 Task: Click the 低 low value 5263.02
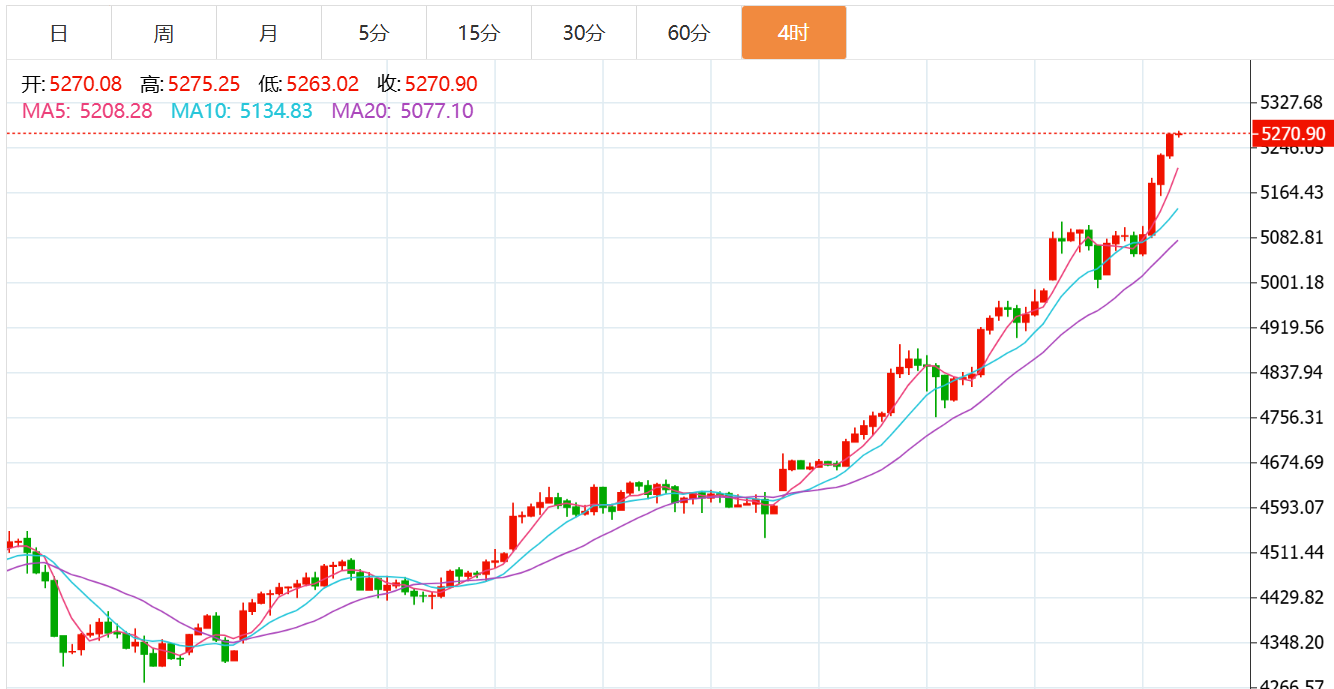(x=322, y=85)
